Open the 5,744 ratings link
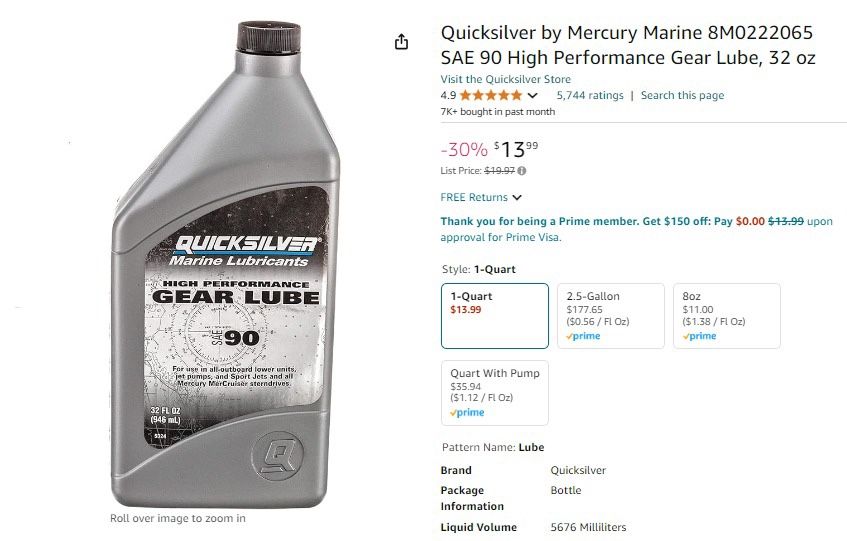 (x=590, y=96)
